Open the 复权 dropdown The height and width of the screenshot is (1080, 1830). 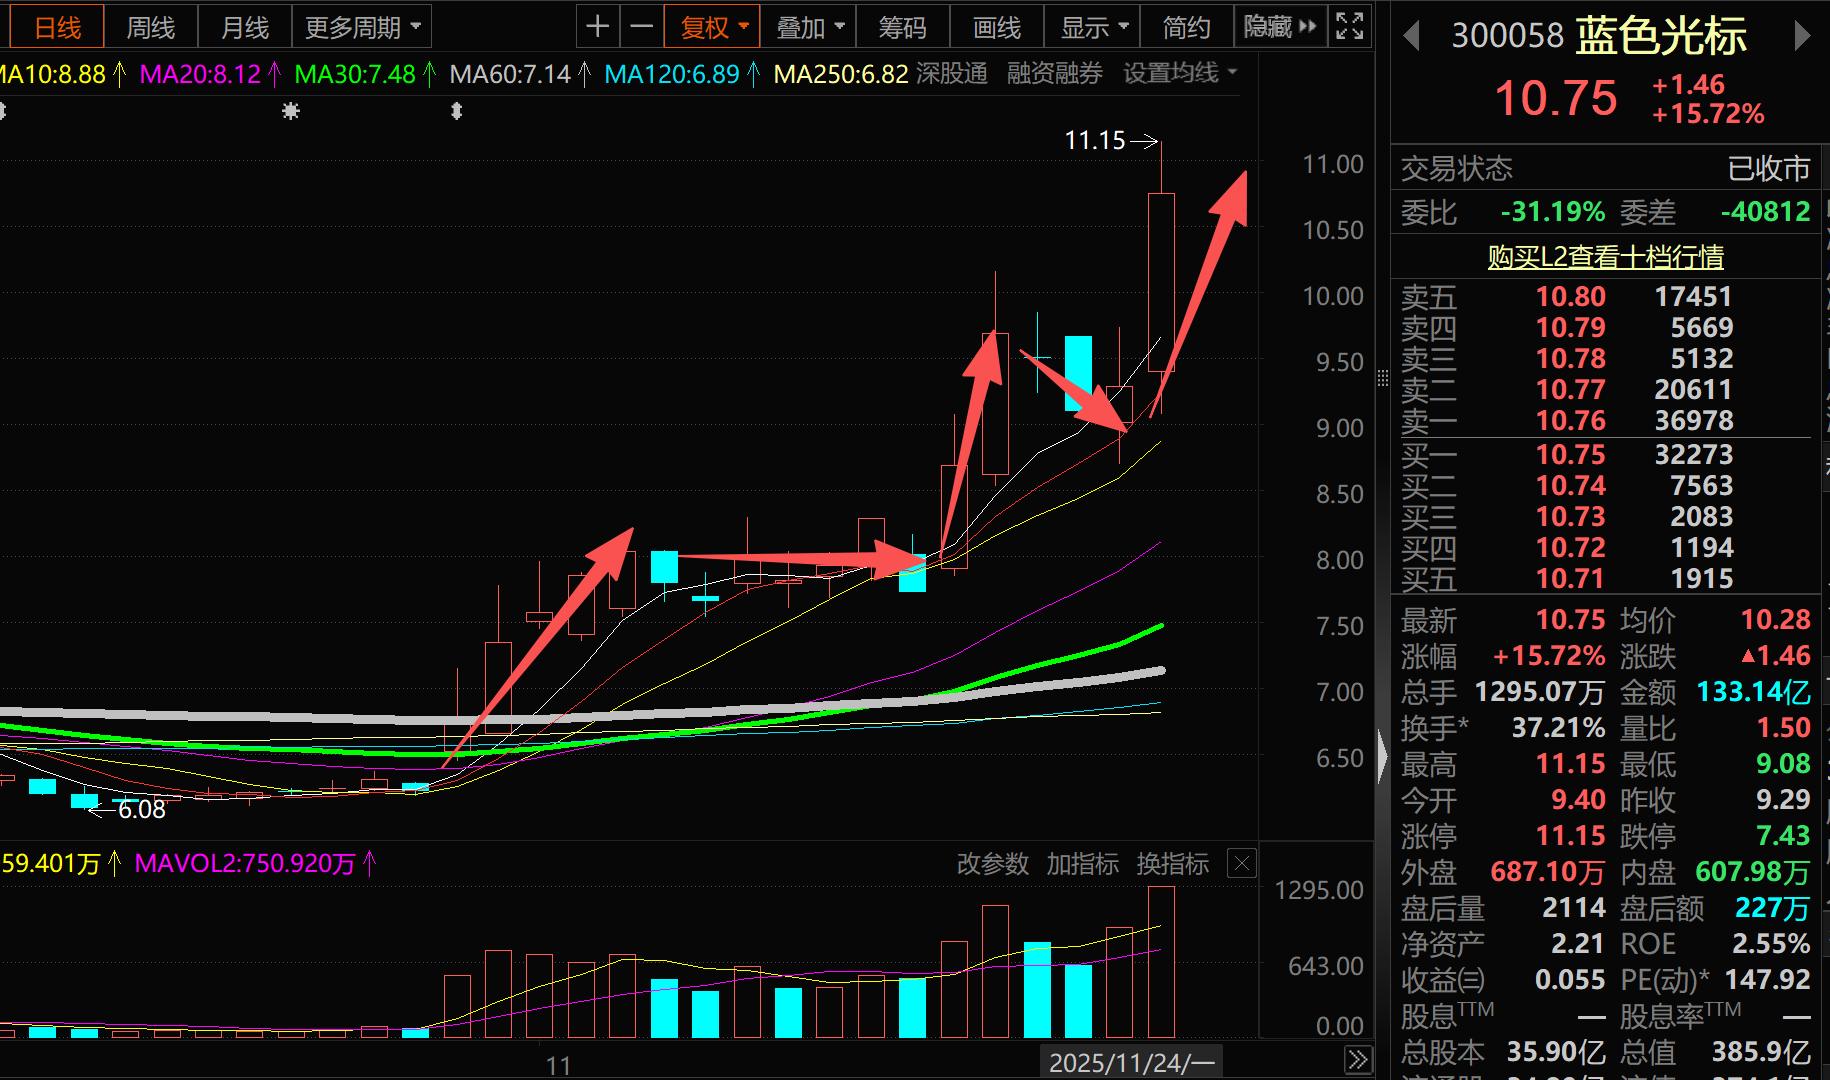tap(714, 28)
